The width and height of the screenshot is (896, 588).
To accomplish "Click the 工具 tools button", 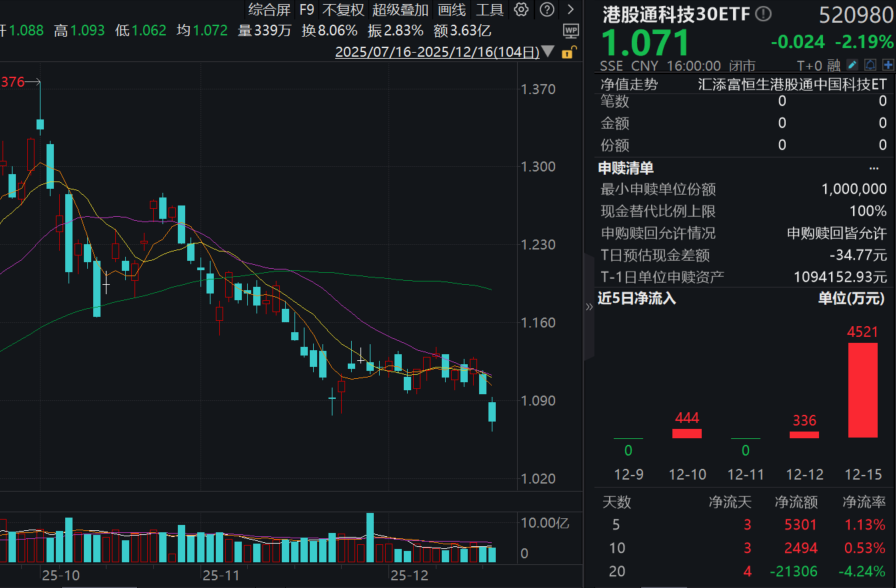I will [x=490, y=9].
